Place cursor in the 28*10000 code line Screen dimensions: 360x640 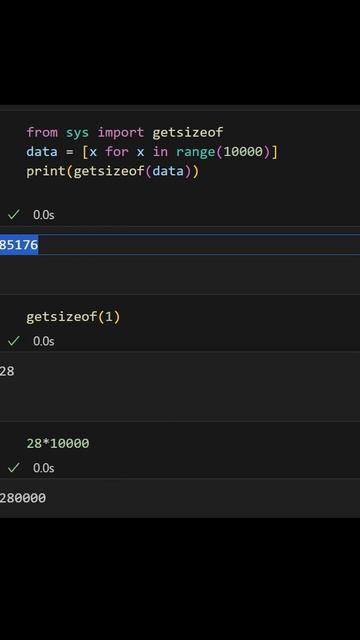(x=58, y=443)
